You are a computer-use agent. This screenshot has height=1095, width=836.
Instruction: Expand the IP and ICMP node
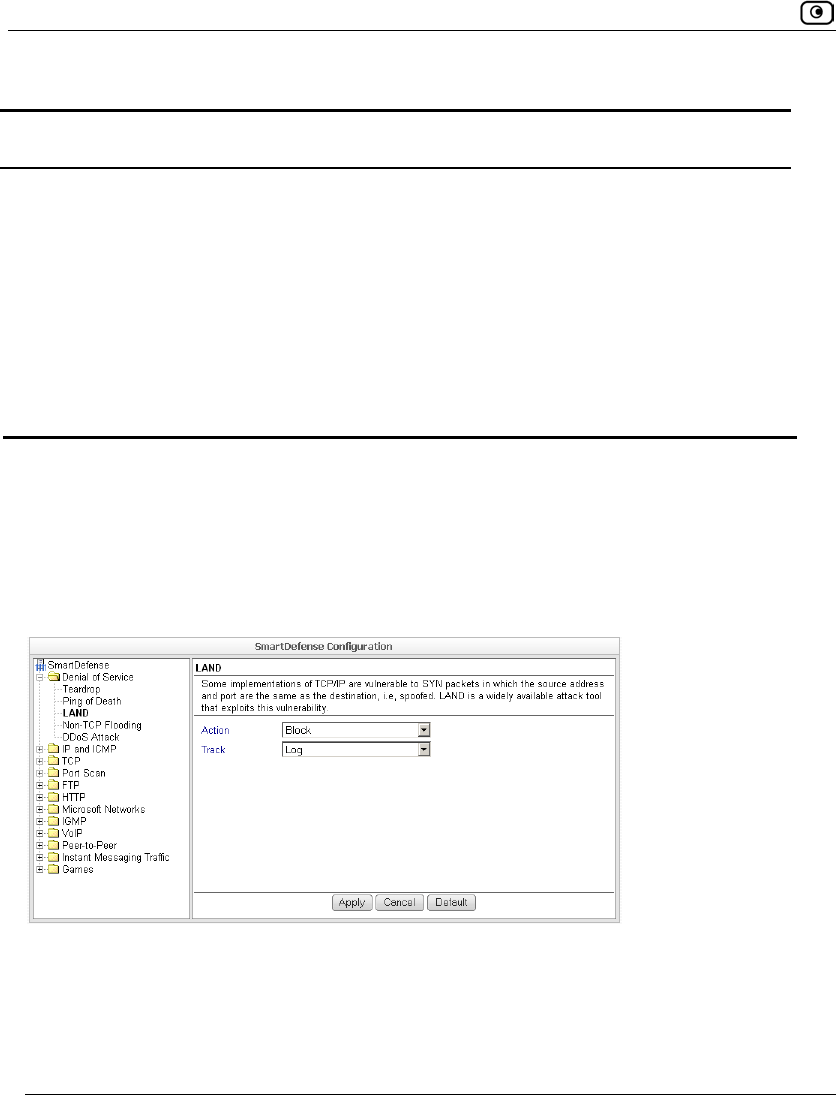point(41,749)
